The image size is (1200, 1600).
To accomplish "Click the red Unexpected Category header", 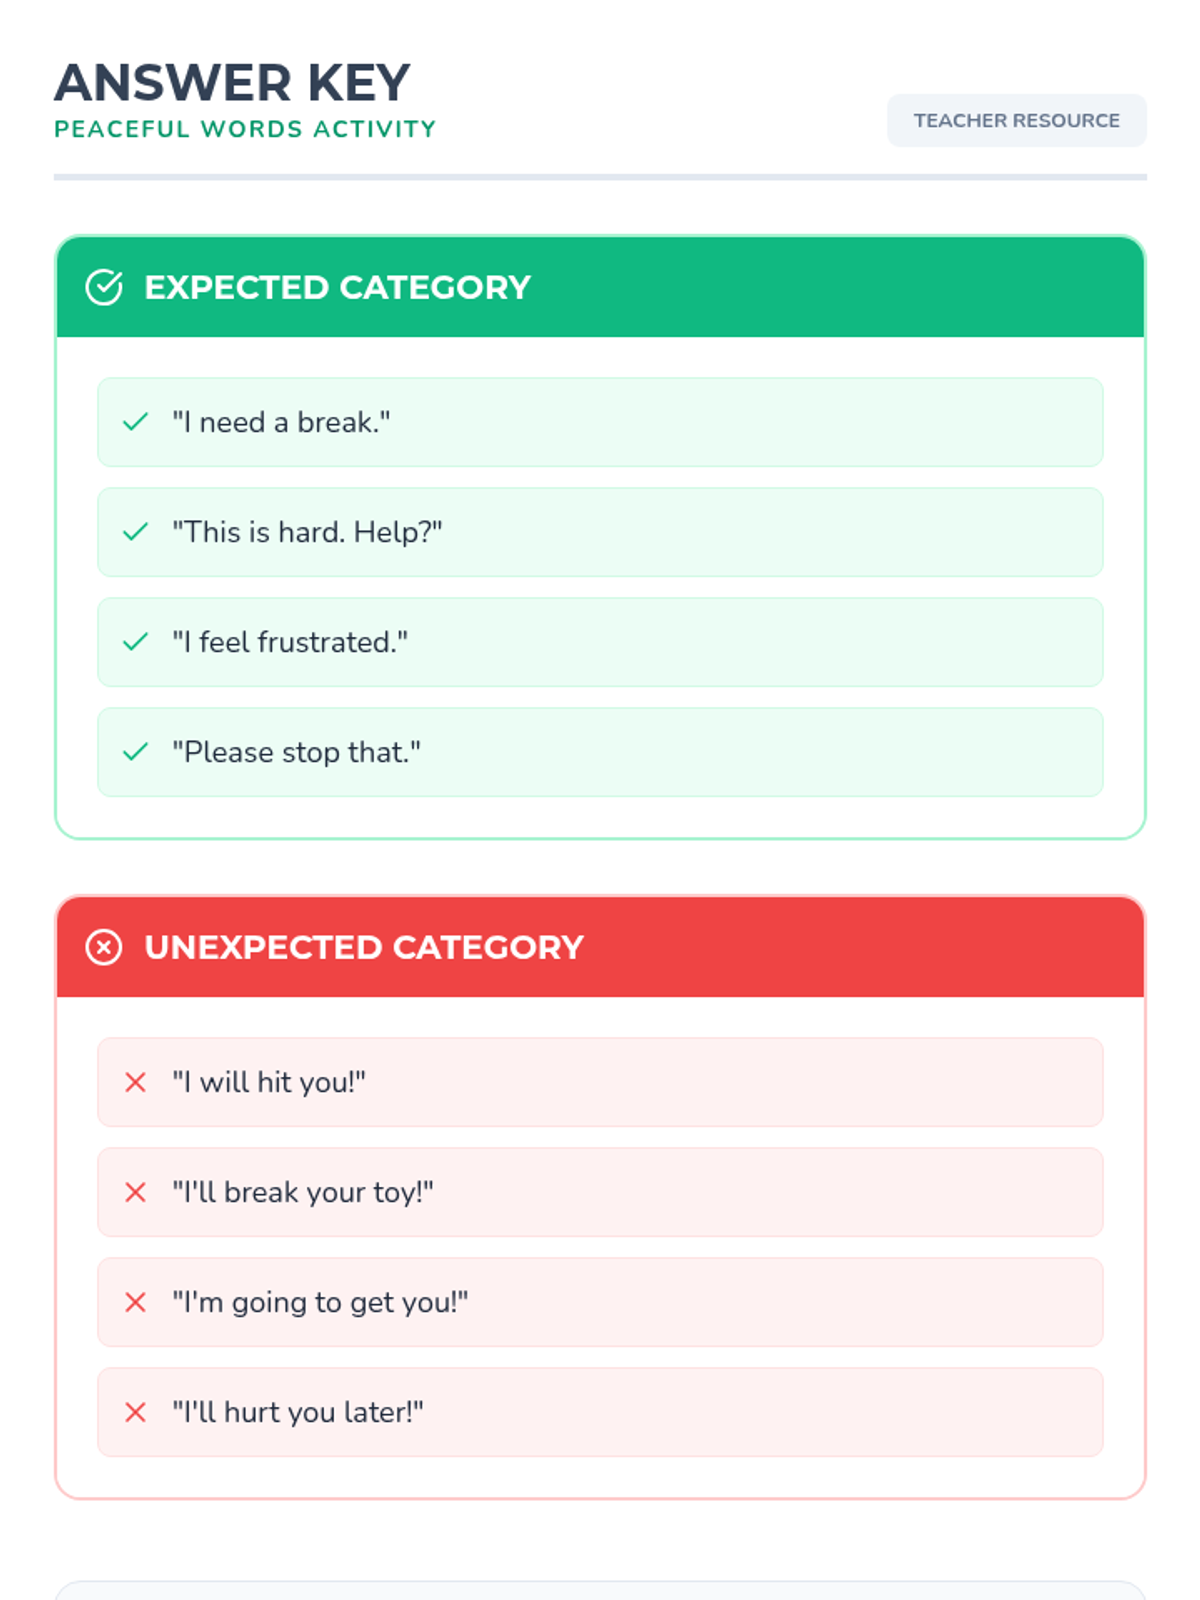I will [600, 947].
